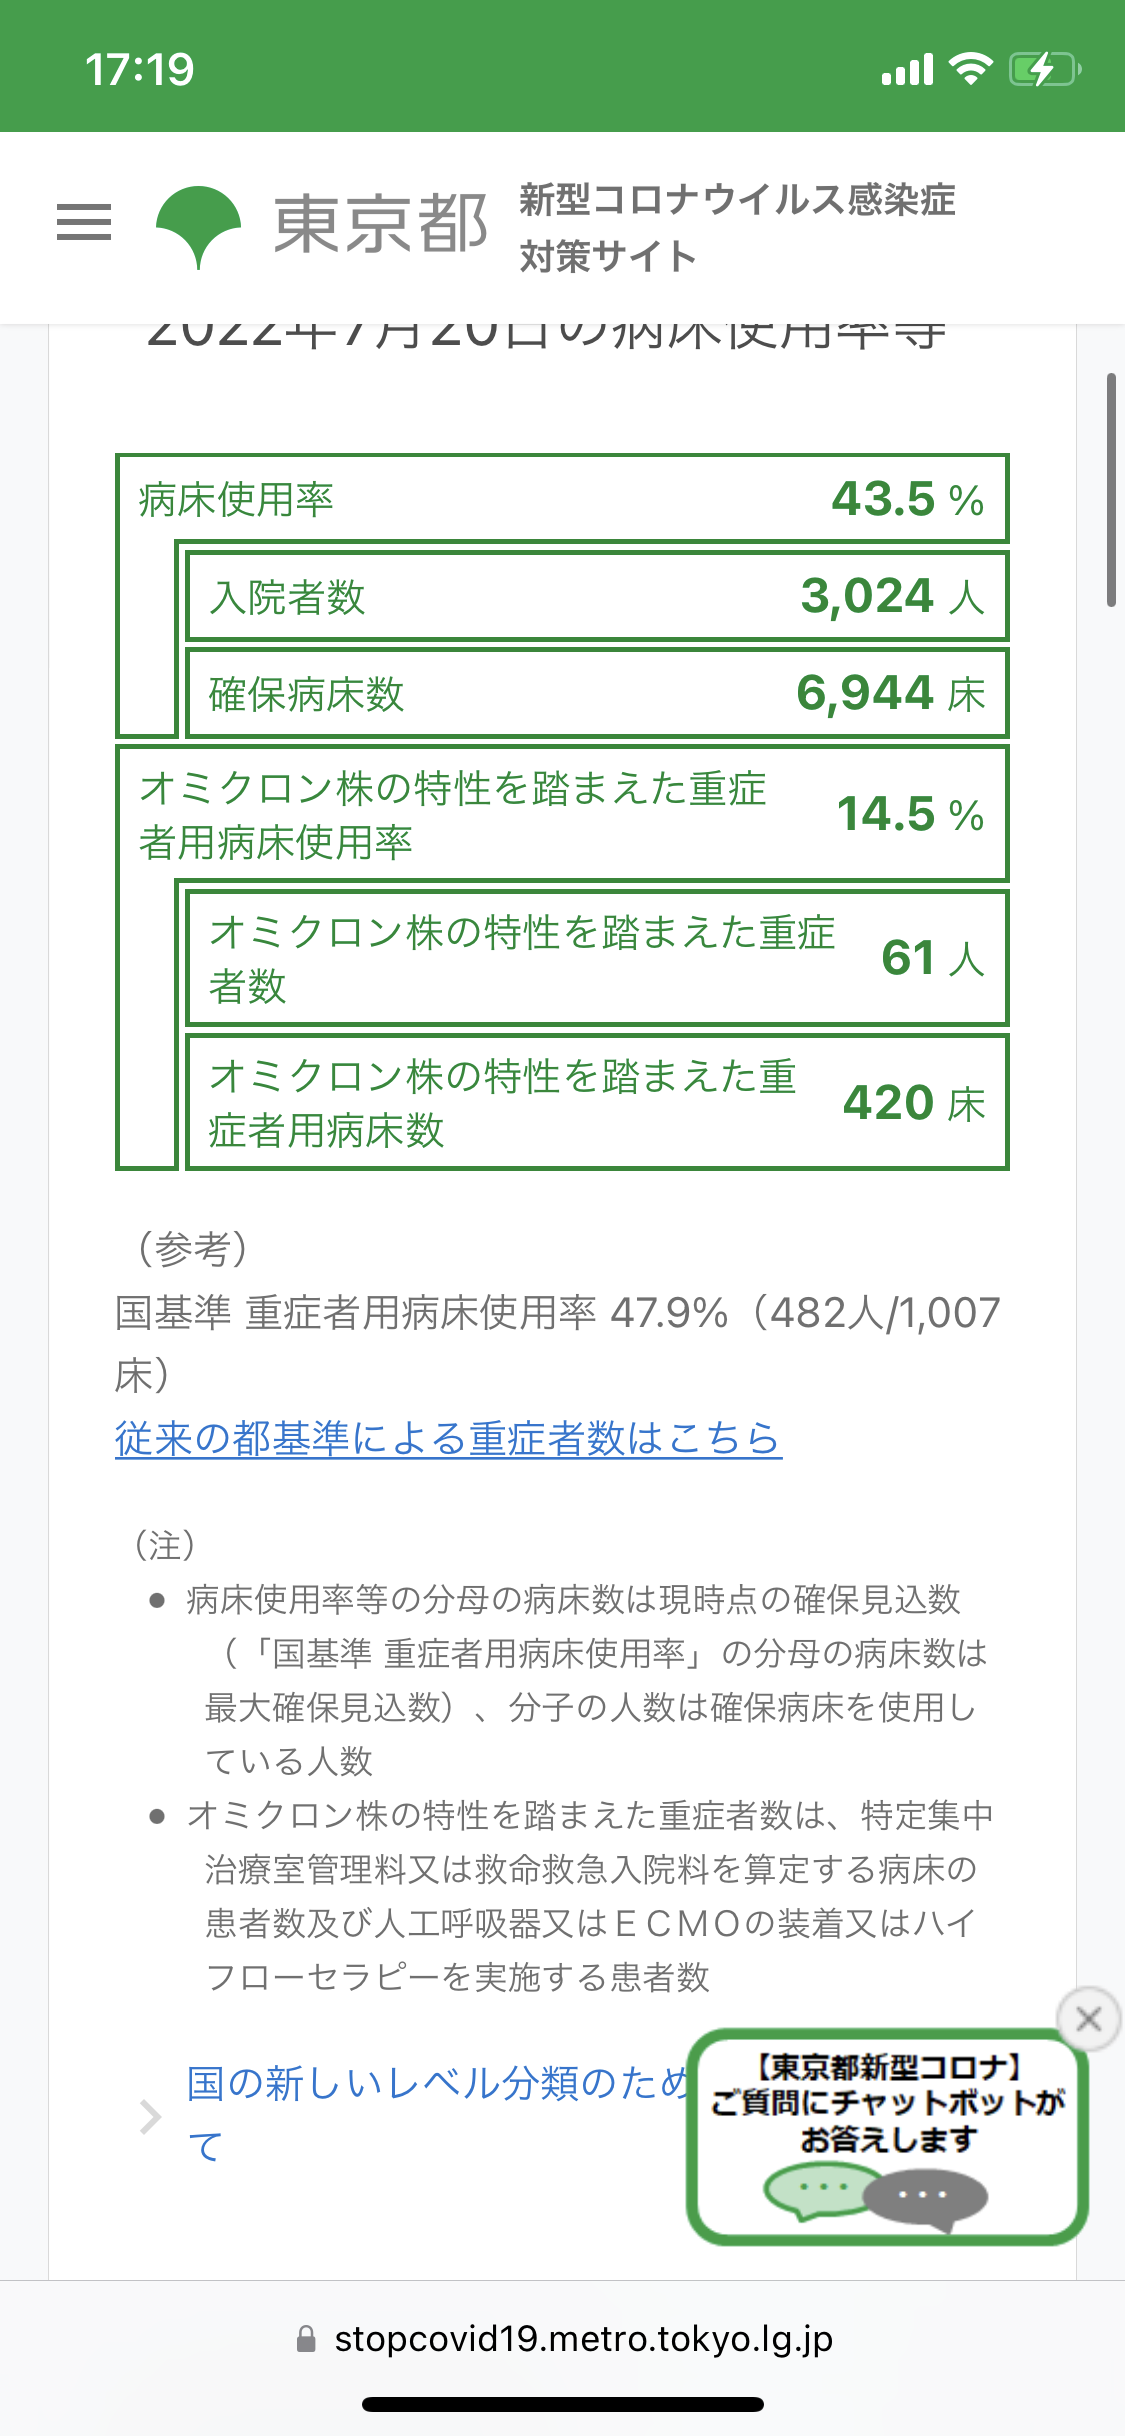Open the hamburger navigation menu
Image resolution: width=1125 pixels, height=2436 pixels.
pyautogui.click(x=84, y=222)
